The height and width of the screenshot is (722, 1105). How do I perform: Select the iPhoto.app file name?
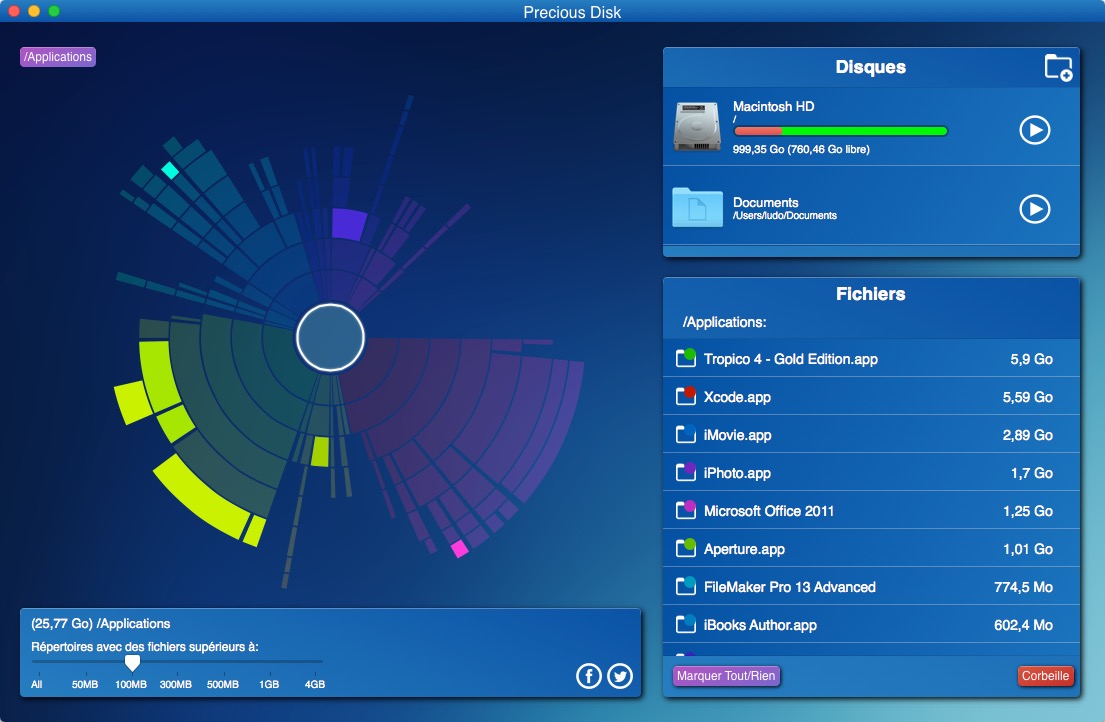pyautogui.click(x=737, y=473)
